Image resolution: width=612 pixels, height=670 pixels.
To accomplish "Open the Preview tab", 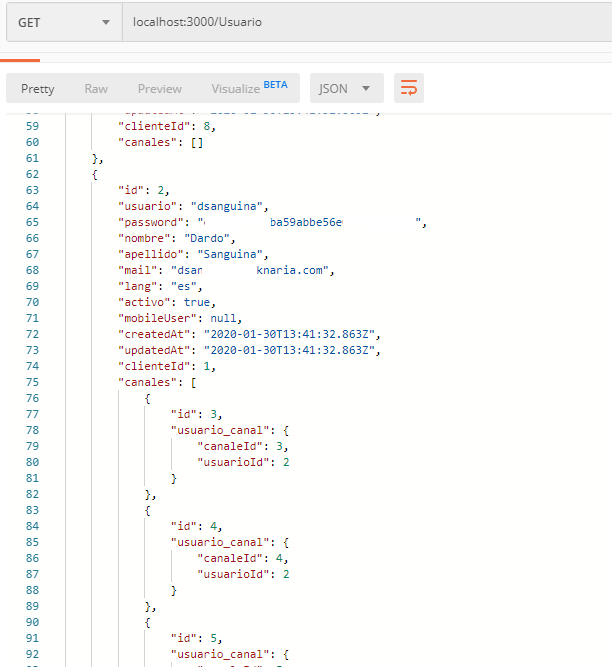I will click(160, 89).
